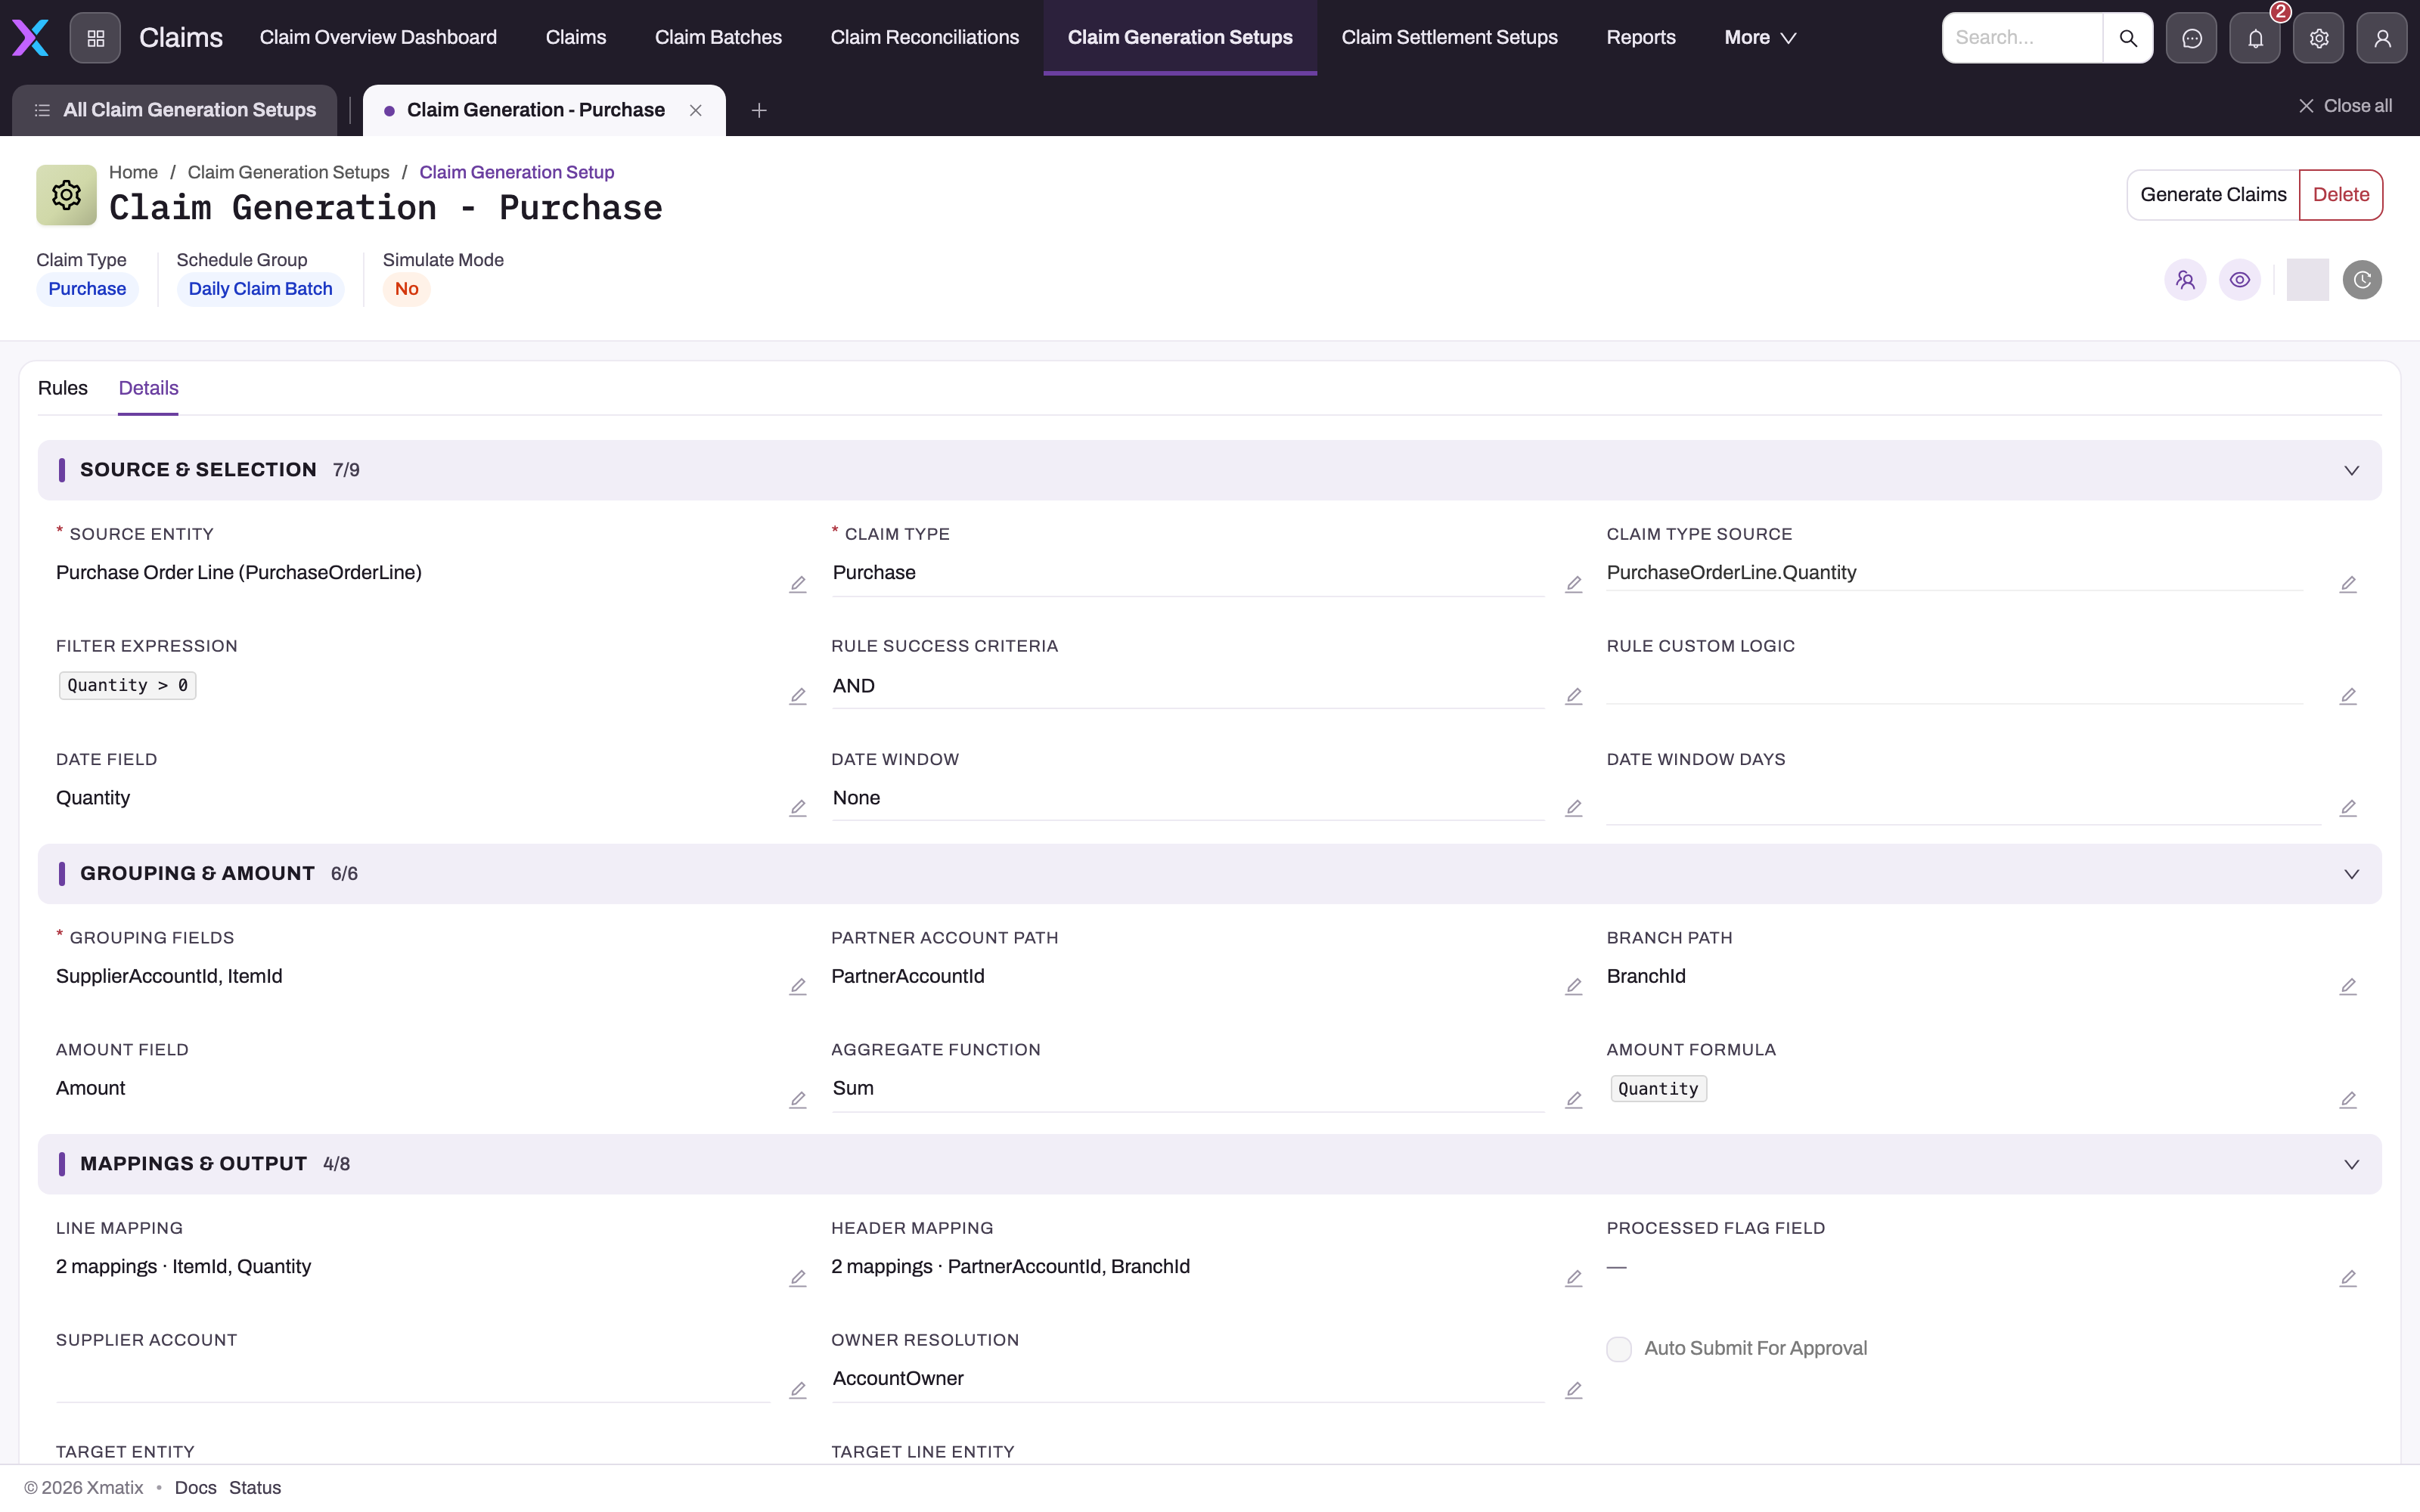The image size is (2420, 1512).
Task: Click the search magnifier icon
Action: (x=2128, y=38)
